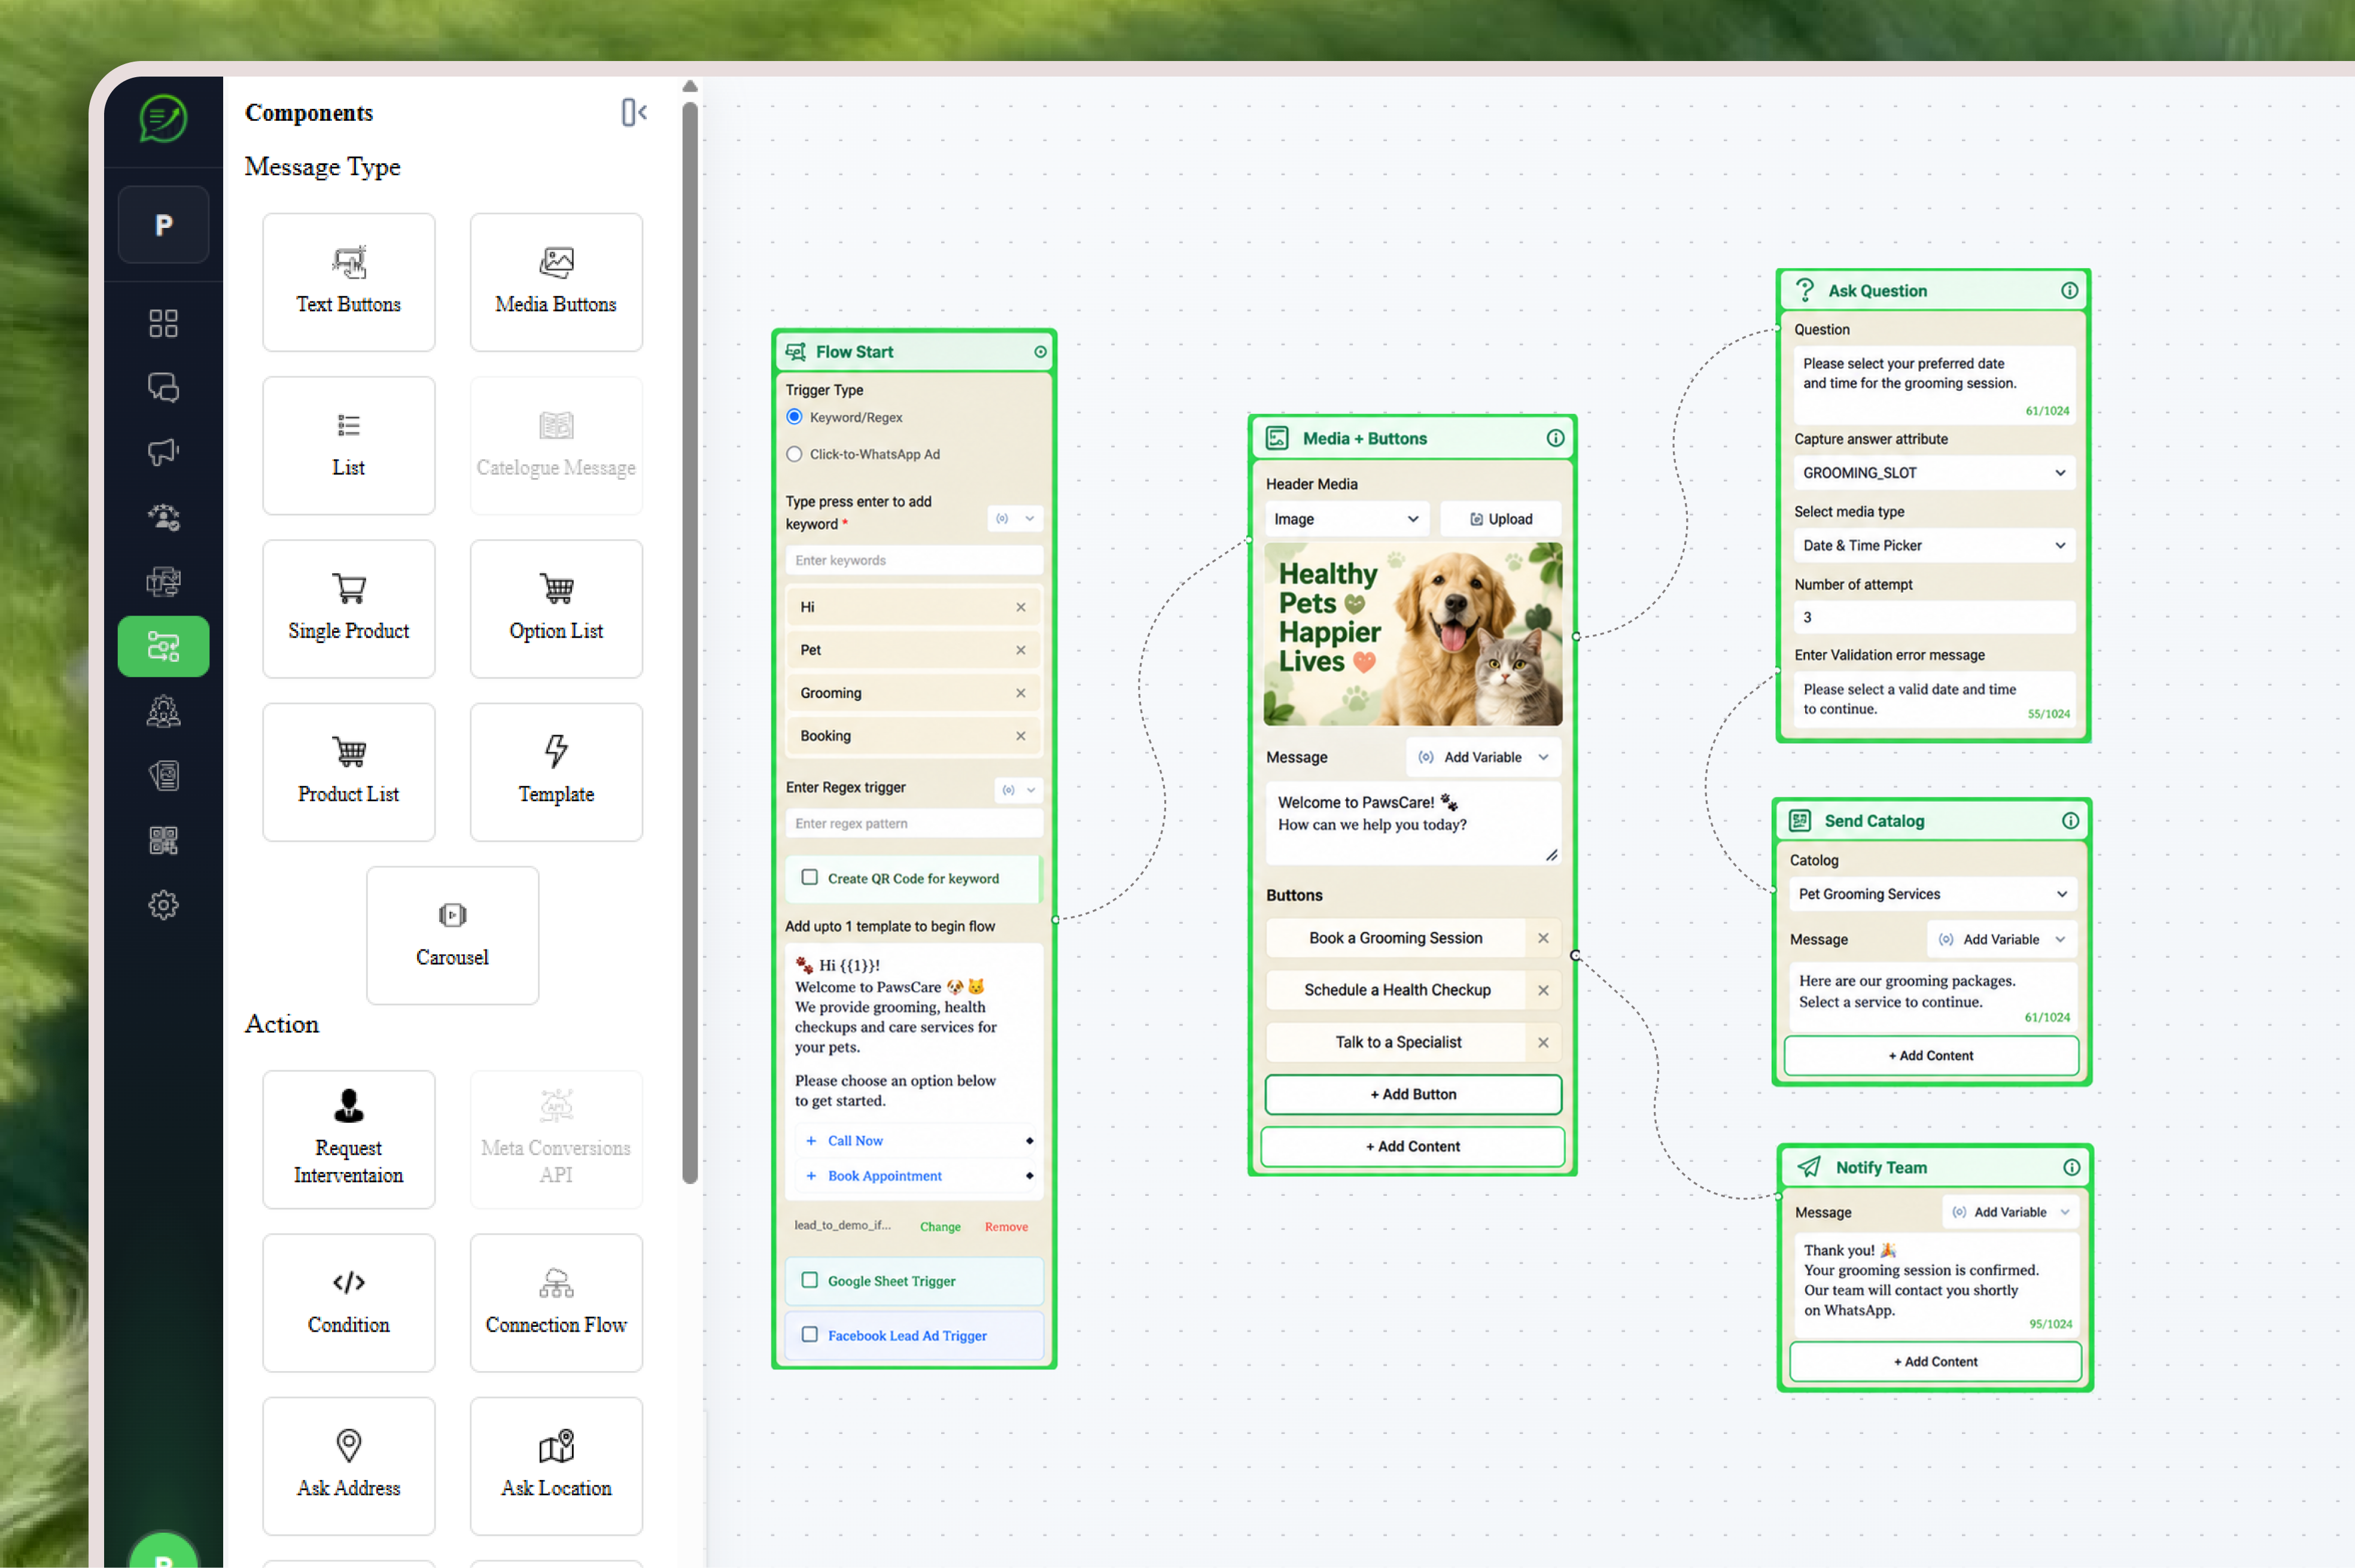Expand Add Variable in Notify Team node
2355x1568 pixels.
click(2011, 1212)
